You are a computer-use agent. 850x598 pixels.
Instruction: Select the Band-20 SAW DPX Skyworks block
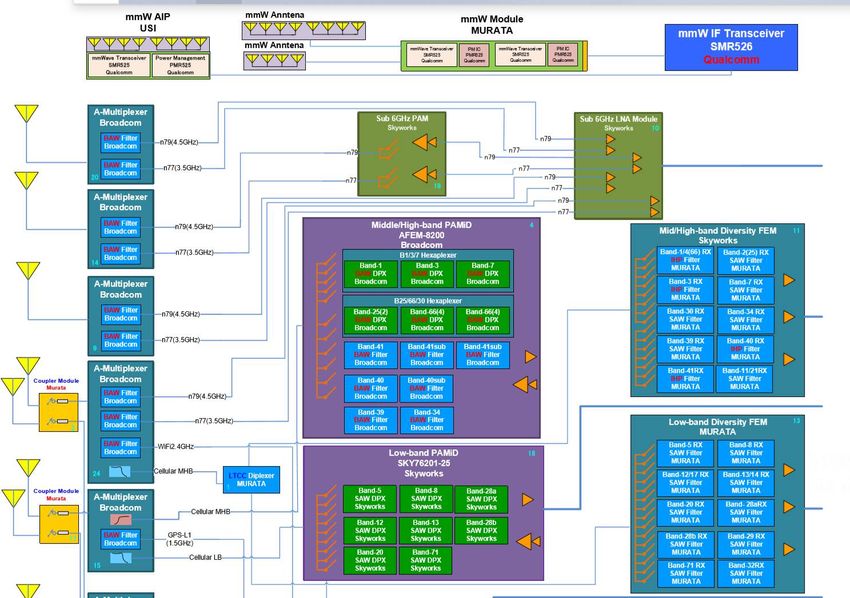(x=370, y=561)
